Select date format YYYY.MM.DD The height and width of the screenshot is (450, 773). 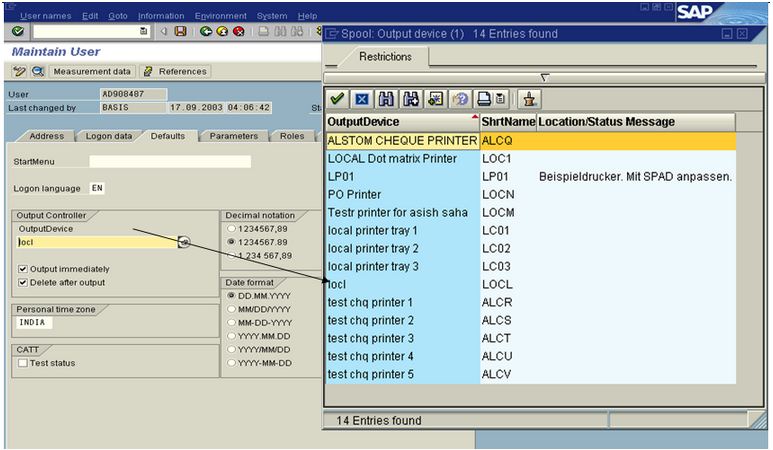(231, 336)
